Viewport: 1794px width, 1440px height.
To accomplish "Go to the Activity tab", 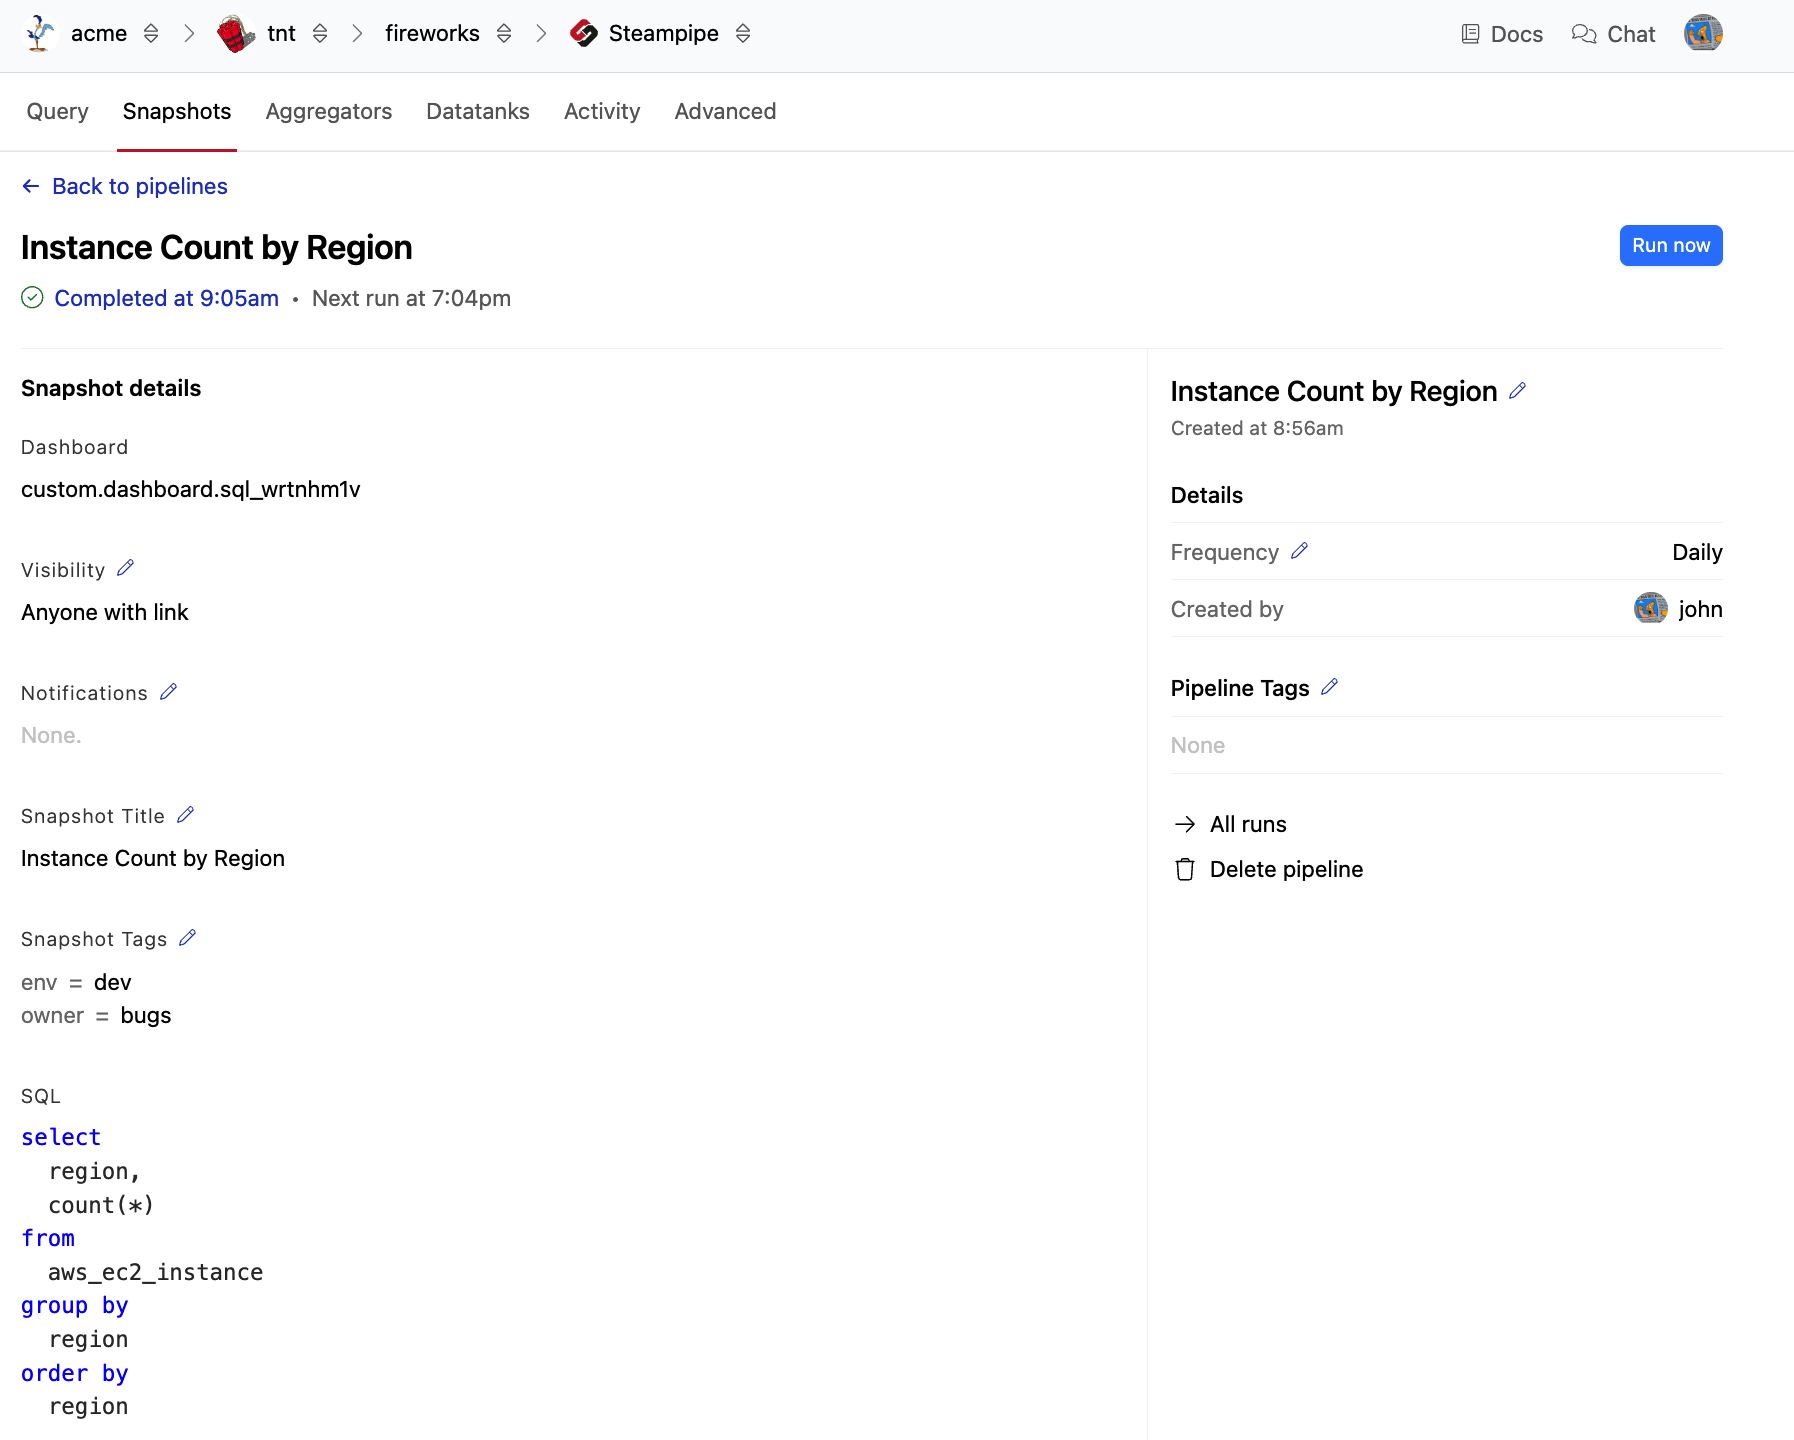I will coord(601,112).
